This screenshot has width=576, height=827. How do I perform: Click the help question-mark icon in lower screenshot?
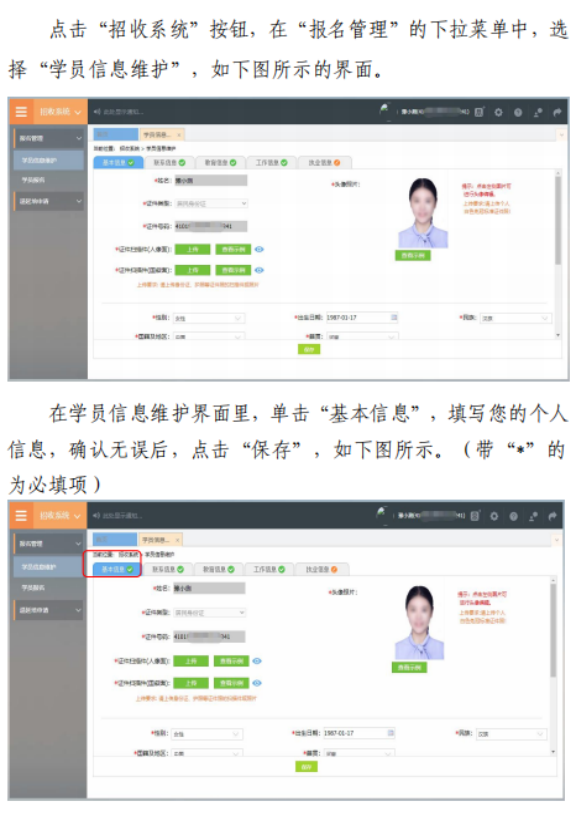click(x=513, y=516)
